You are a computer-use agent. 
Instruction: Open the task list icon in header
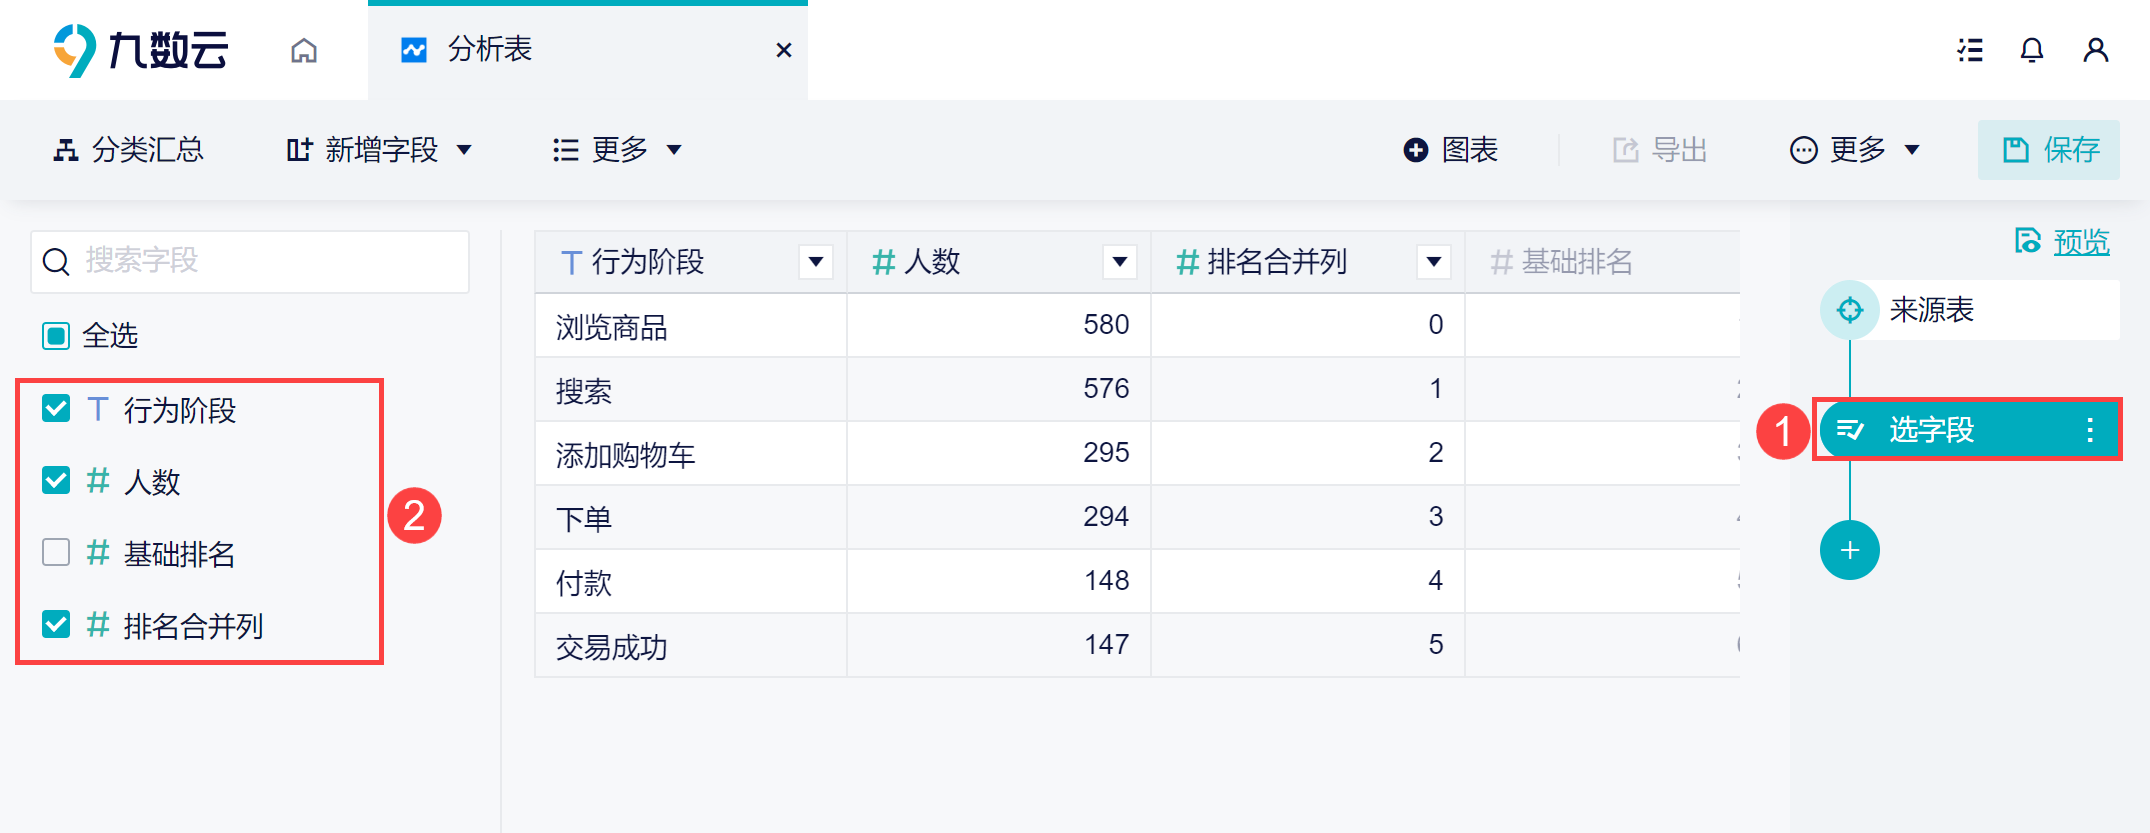click(1970, 50)
